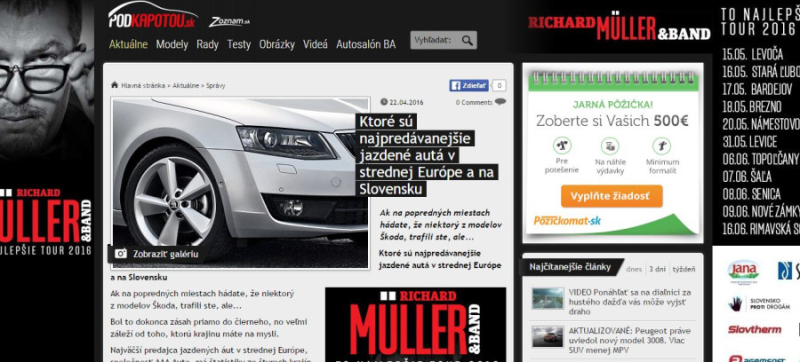Open the Autosalón BA menu item
This screenshot has height=362, width=800.
point(366,44)
